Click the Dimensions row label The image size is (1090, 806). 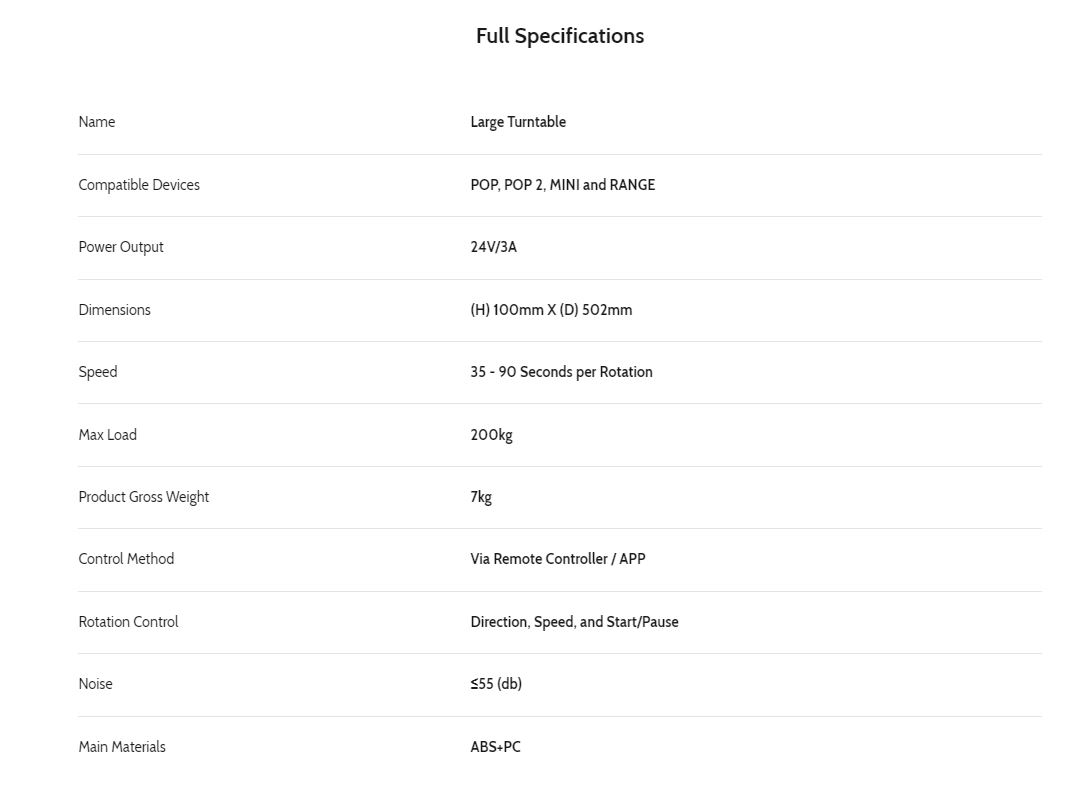pyautogui.click(x=115, y=310)
